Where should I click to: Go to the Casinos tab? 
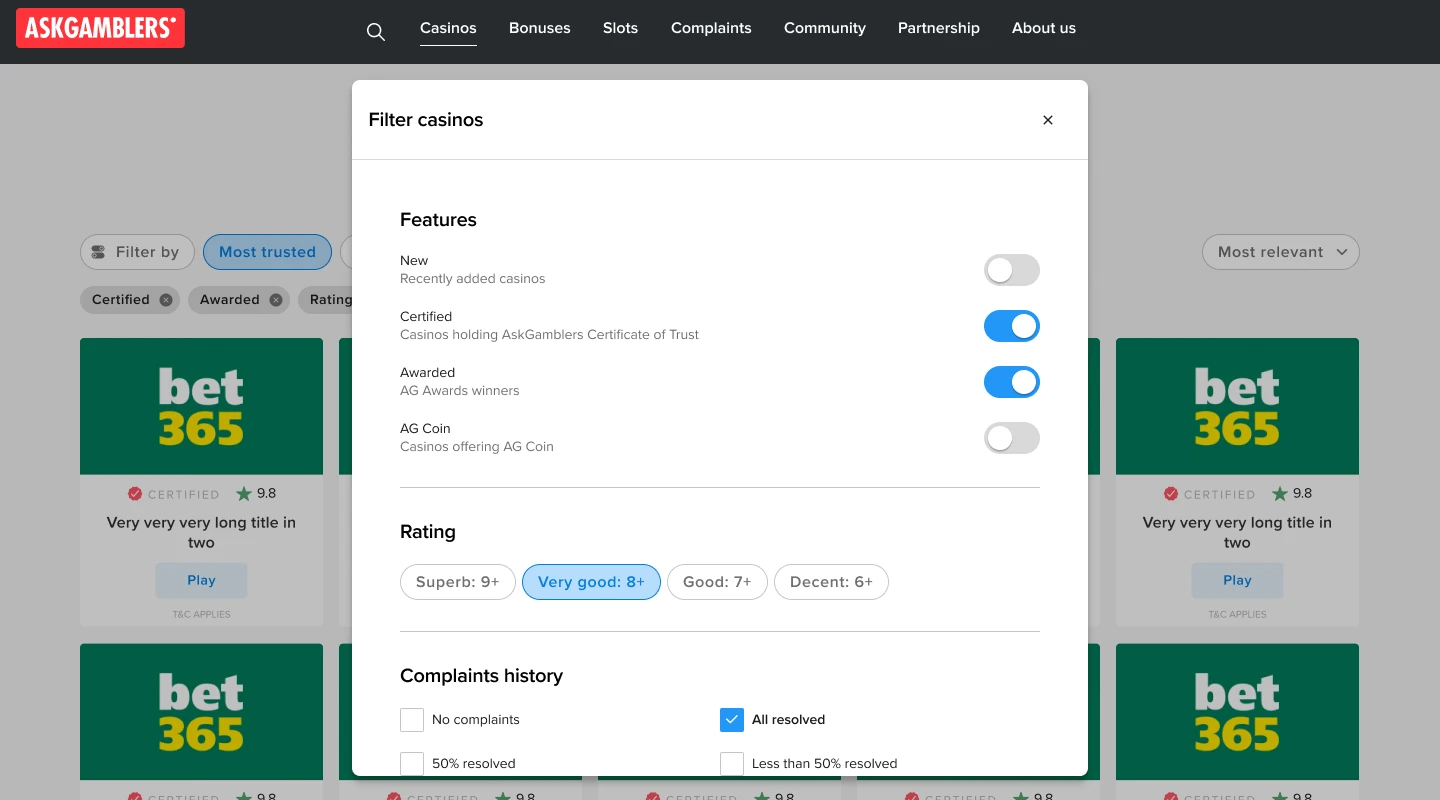448,28
